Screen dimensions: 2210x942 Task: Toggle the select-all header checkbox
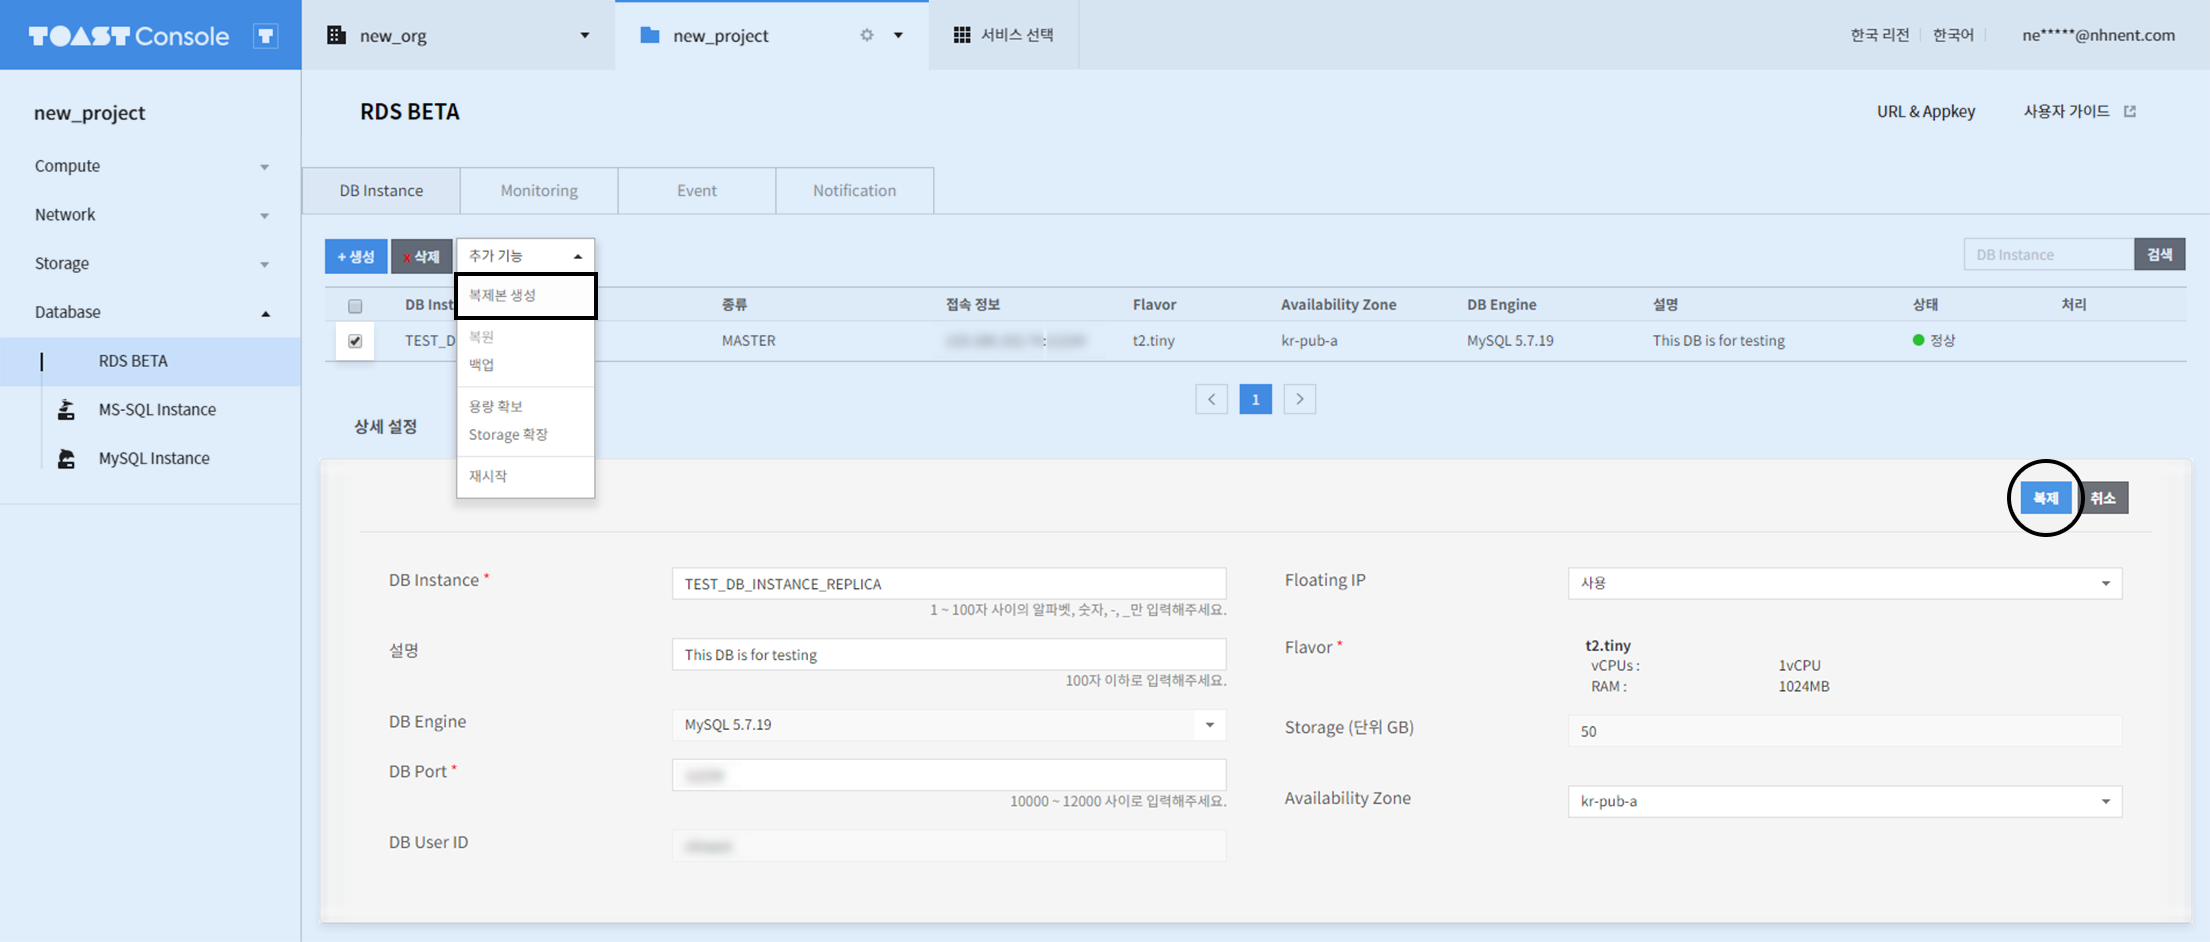pos(355,306)
